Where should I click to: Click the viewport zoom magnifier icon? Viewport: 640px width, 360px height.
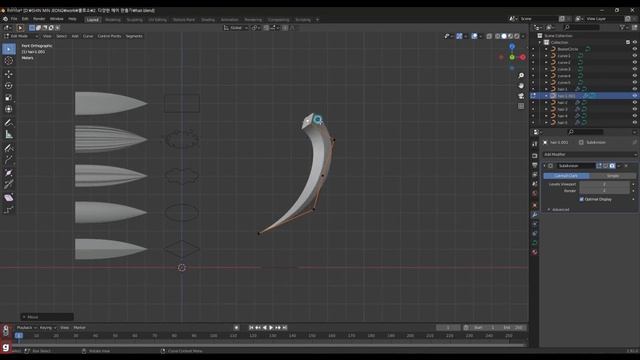(x=521, y=76)
